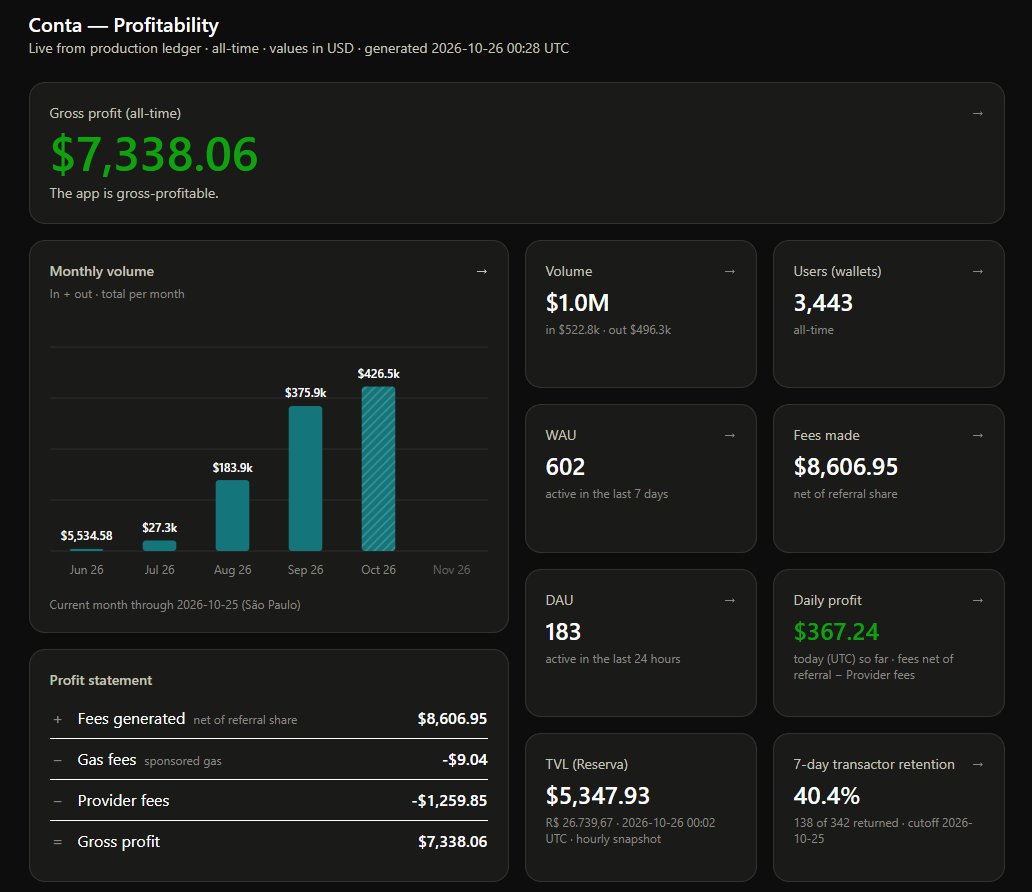This screenshot has width=1032, height=892.
Task: Click the Gas fees row label
Action: [x=107, y=760]
